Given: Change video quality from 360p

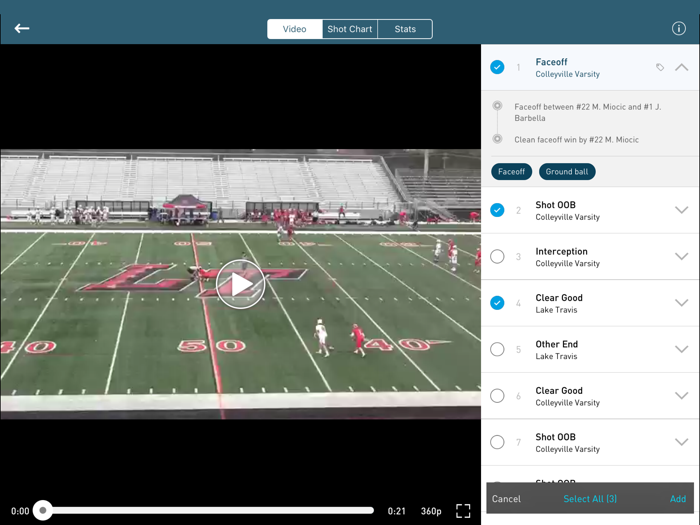Looking at the screenshot, I should pos(431,511).
